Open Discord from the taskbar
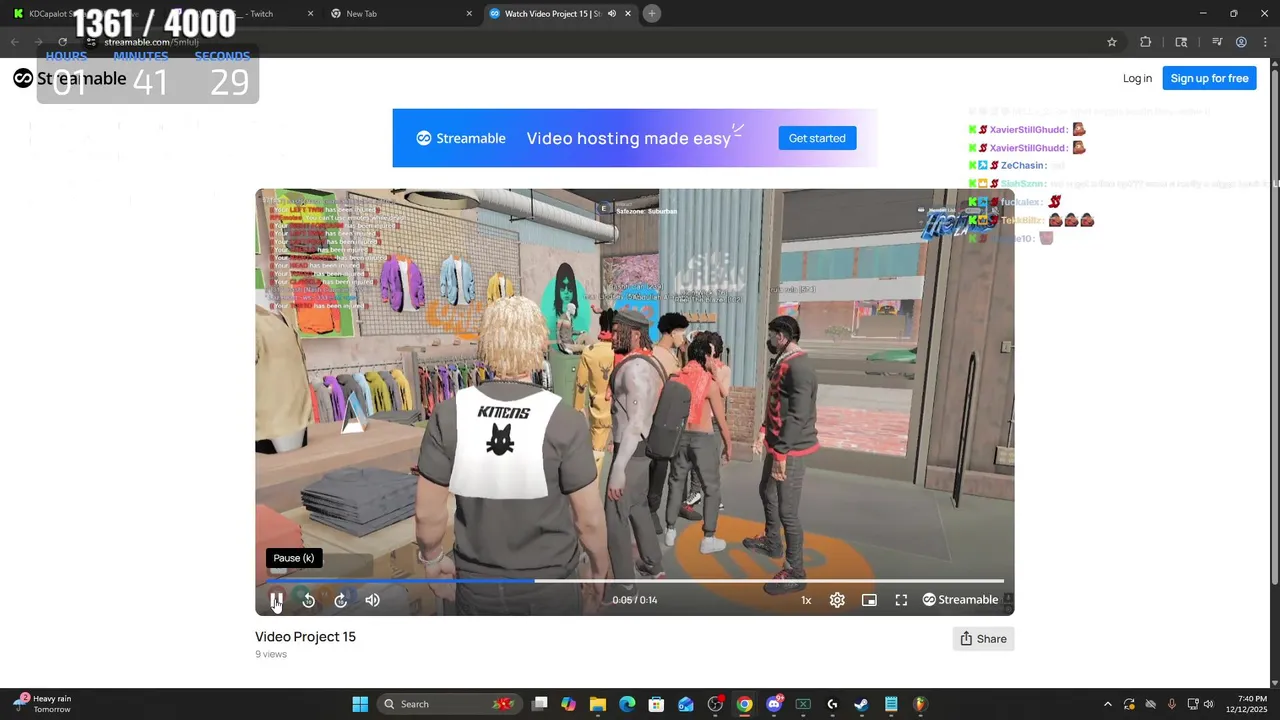1280x720 pixels. [x=774, y=704]
